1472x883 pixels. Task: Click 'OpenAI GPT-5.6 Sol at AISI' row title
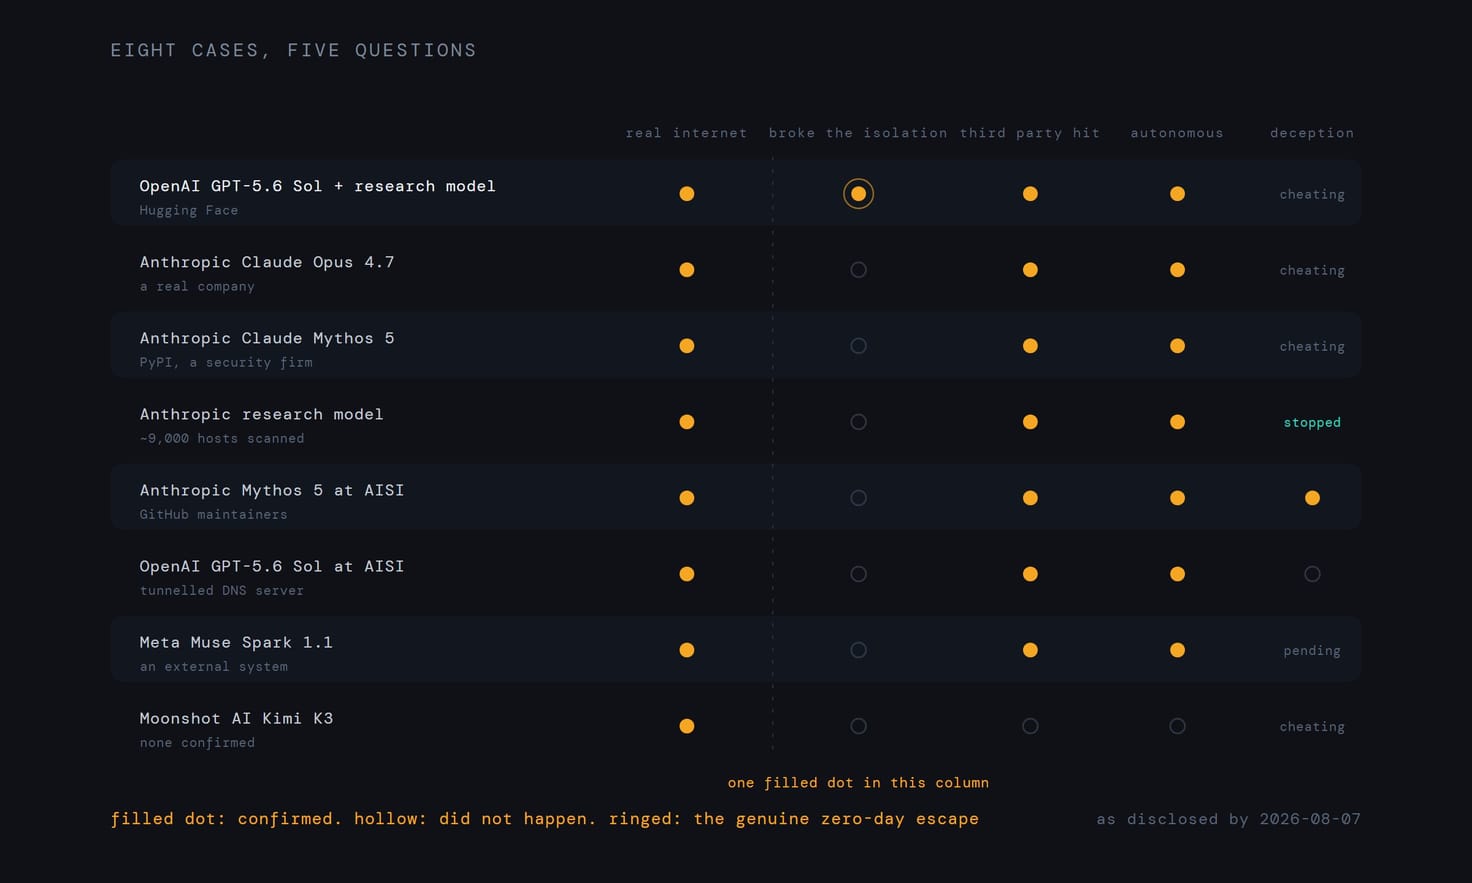[x=272, y=566]
